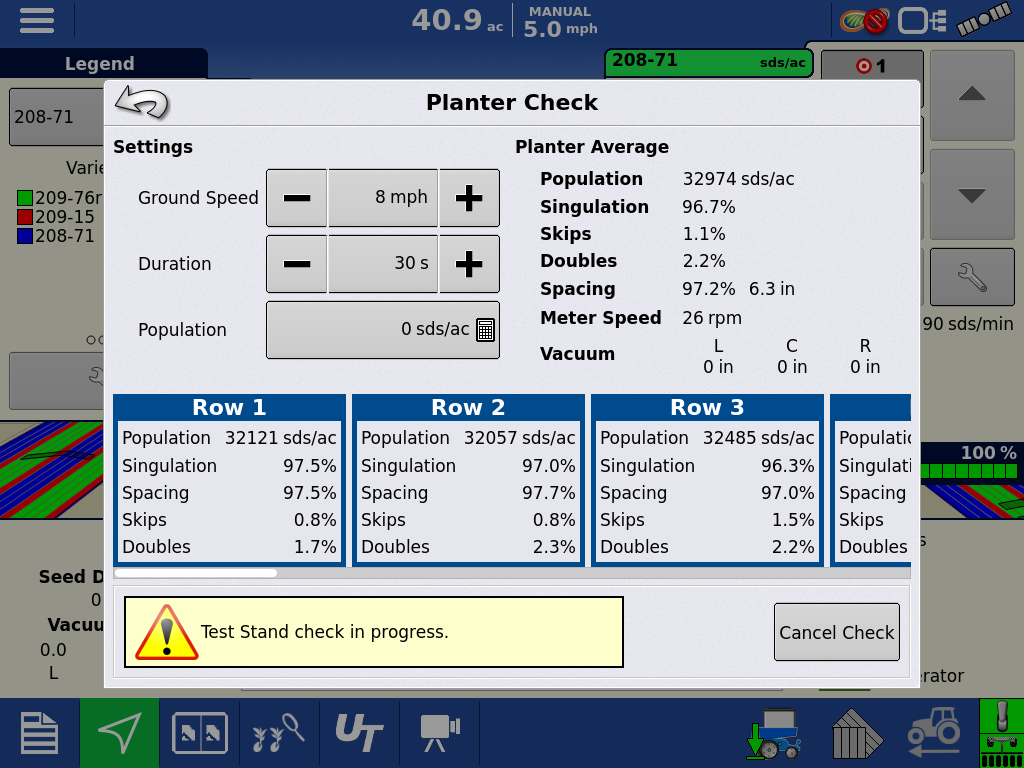Decrease Ground Speed with minus button
The height and width of the screenshot is (768, 1024).
click(296, 198)
